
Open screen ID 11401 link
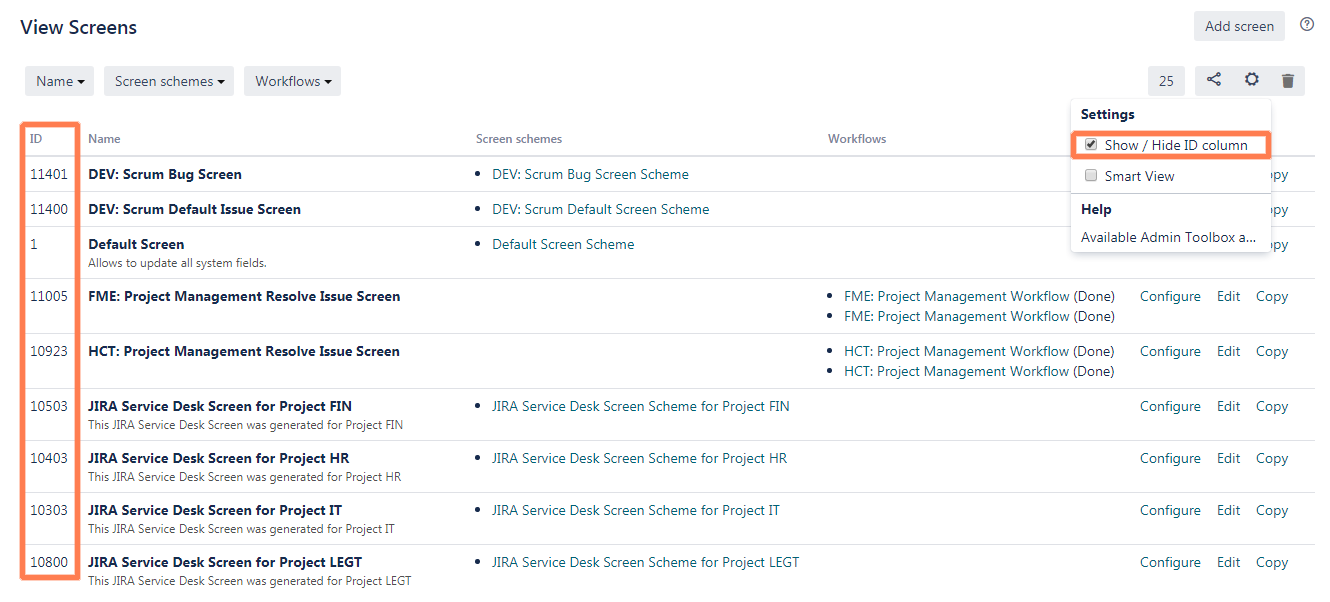(44, 174)
